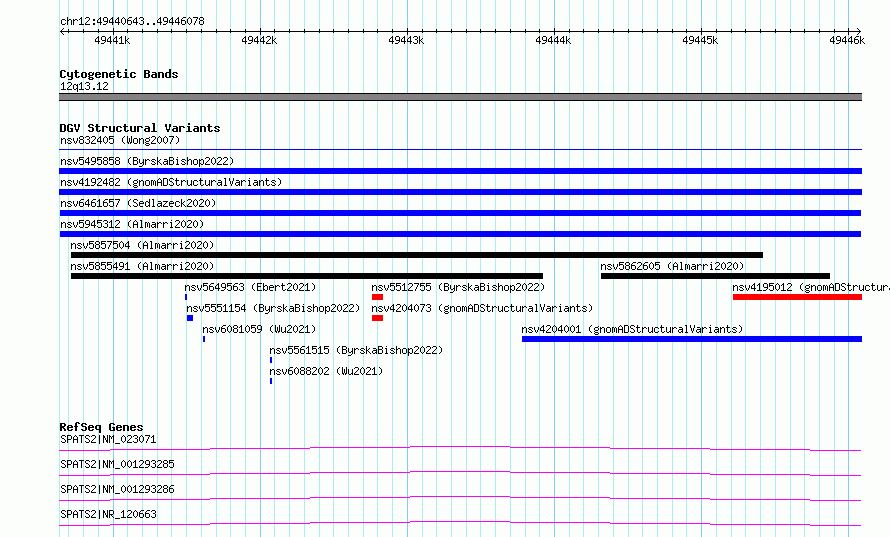Click the nsv4195012 red variant bar
Viewport: 890px width, 537px height.
tap(797, 297)
